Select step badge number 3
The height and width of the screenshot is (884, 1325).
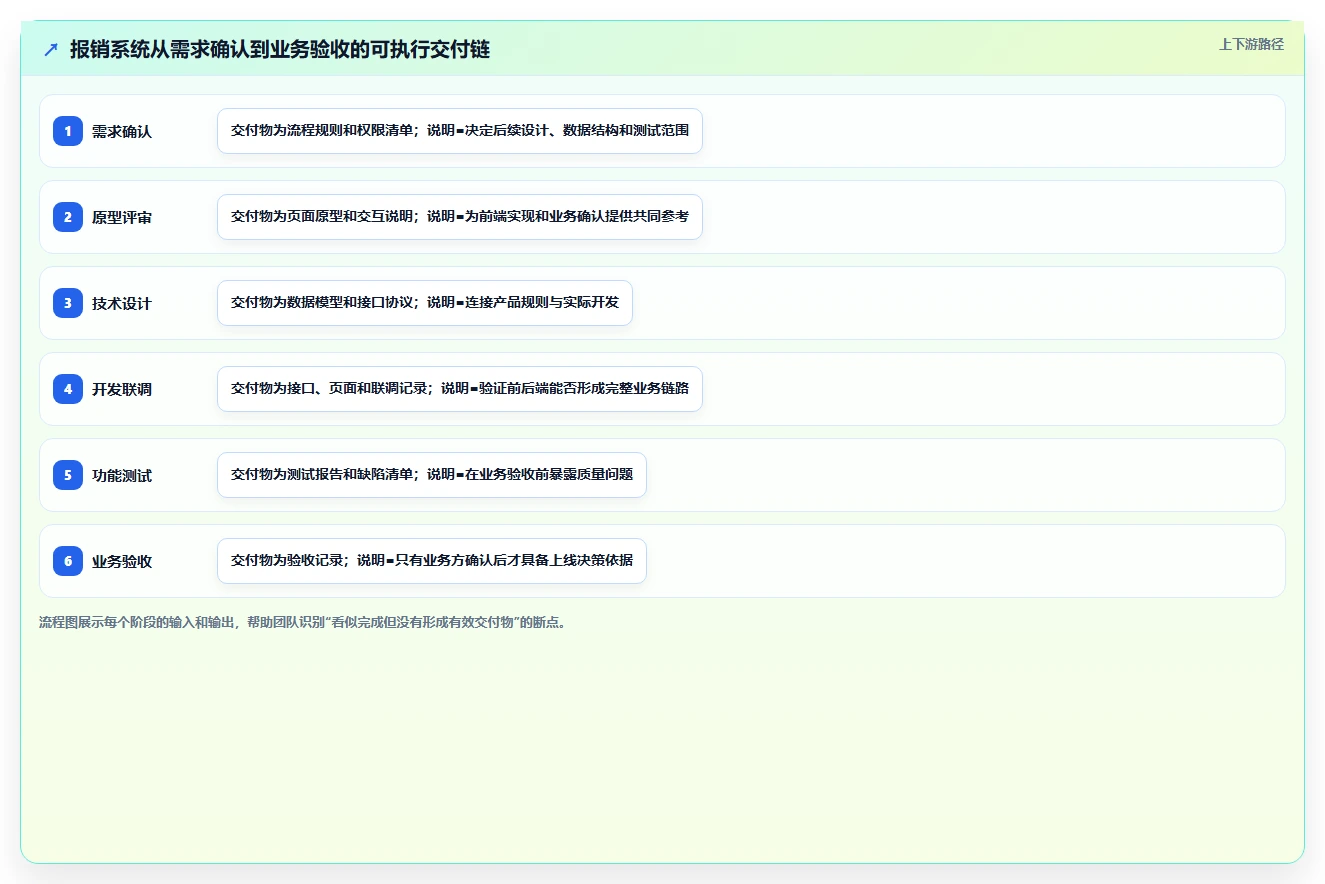tap(68, 303)
